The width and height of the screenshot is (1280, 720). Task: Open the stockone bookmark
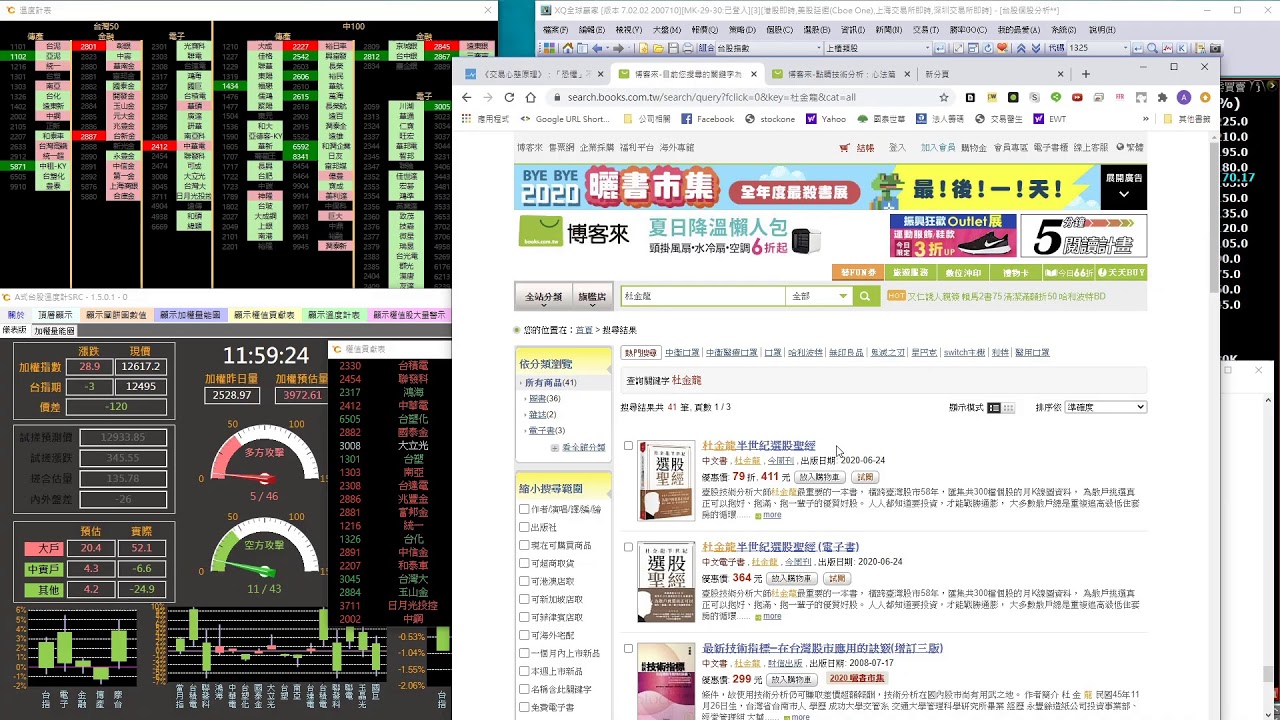[770, 119]
